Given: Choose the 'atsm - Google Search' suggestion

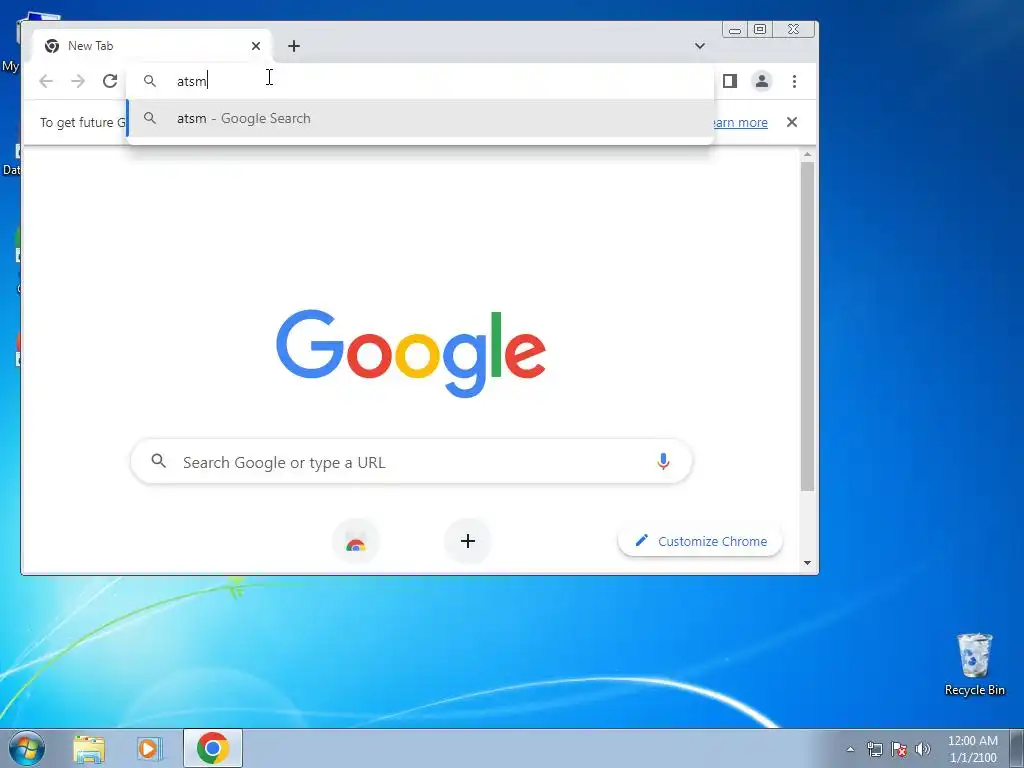Looking at the screenshot, I should point(420,118).
